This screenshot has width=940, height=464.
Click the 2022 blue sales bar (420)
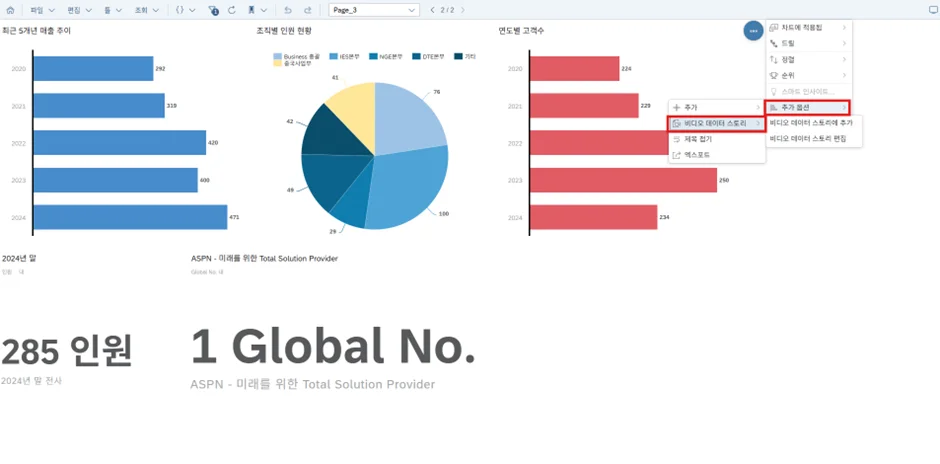click(x=120, y=143)
